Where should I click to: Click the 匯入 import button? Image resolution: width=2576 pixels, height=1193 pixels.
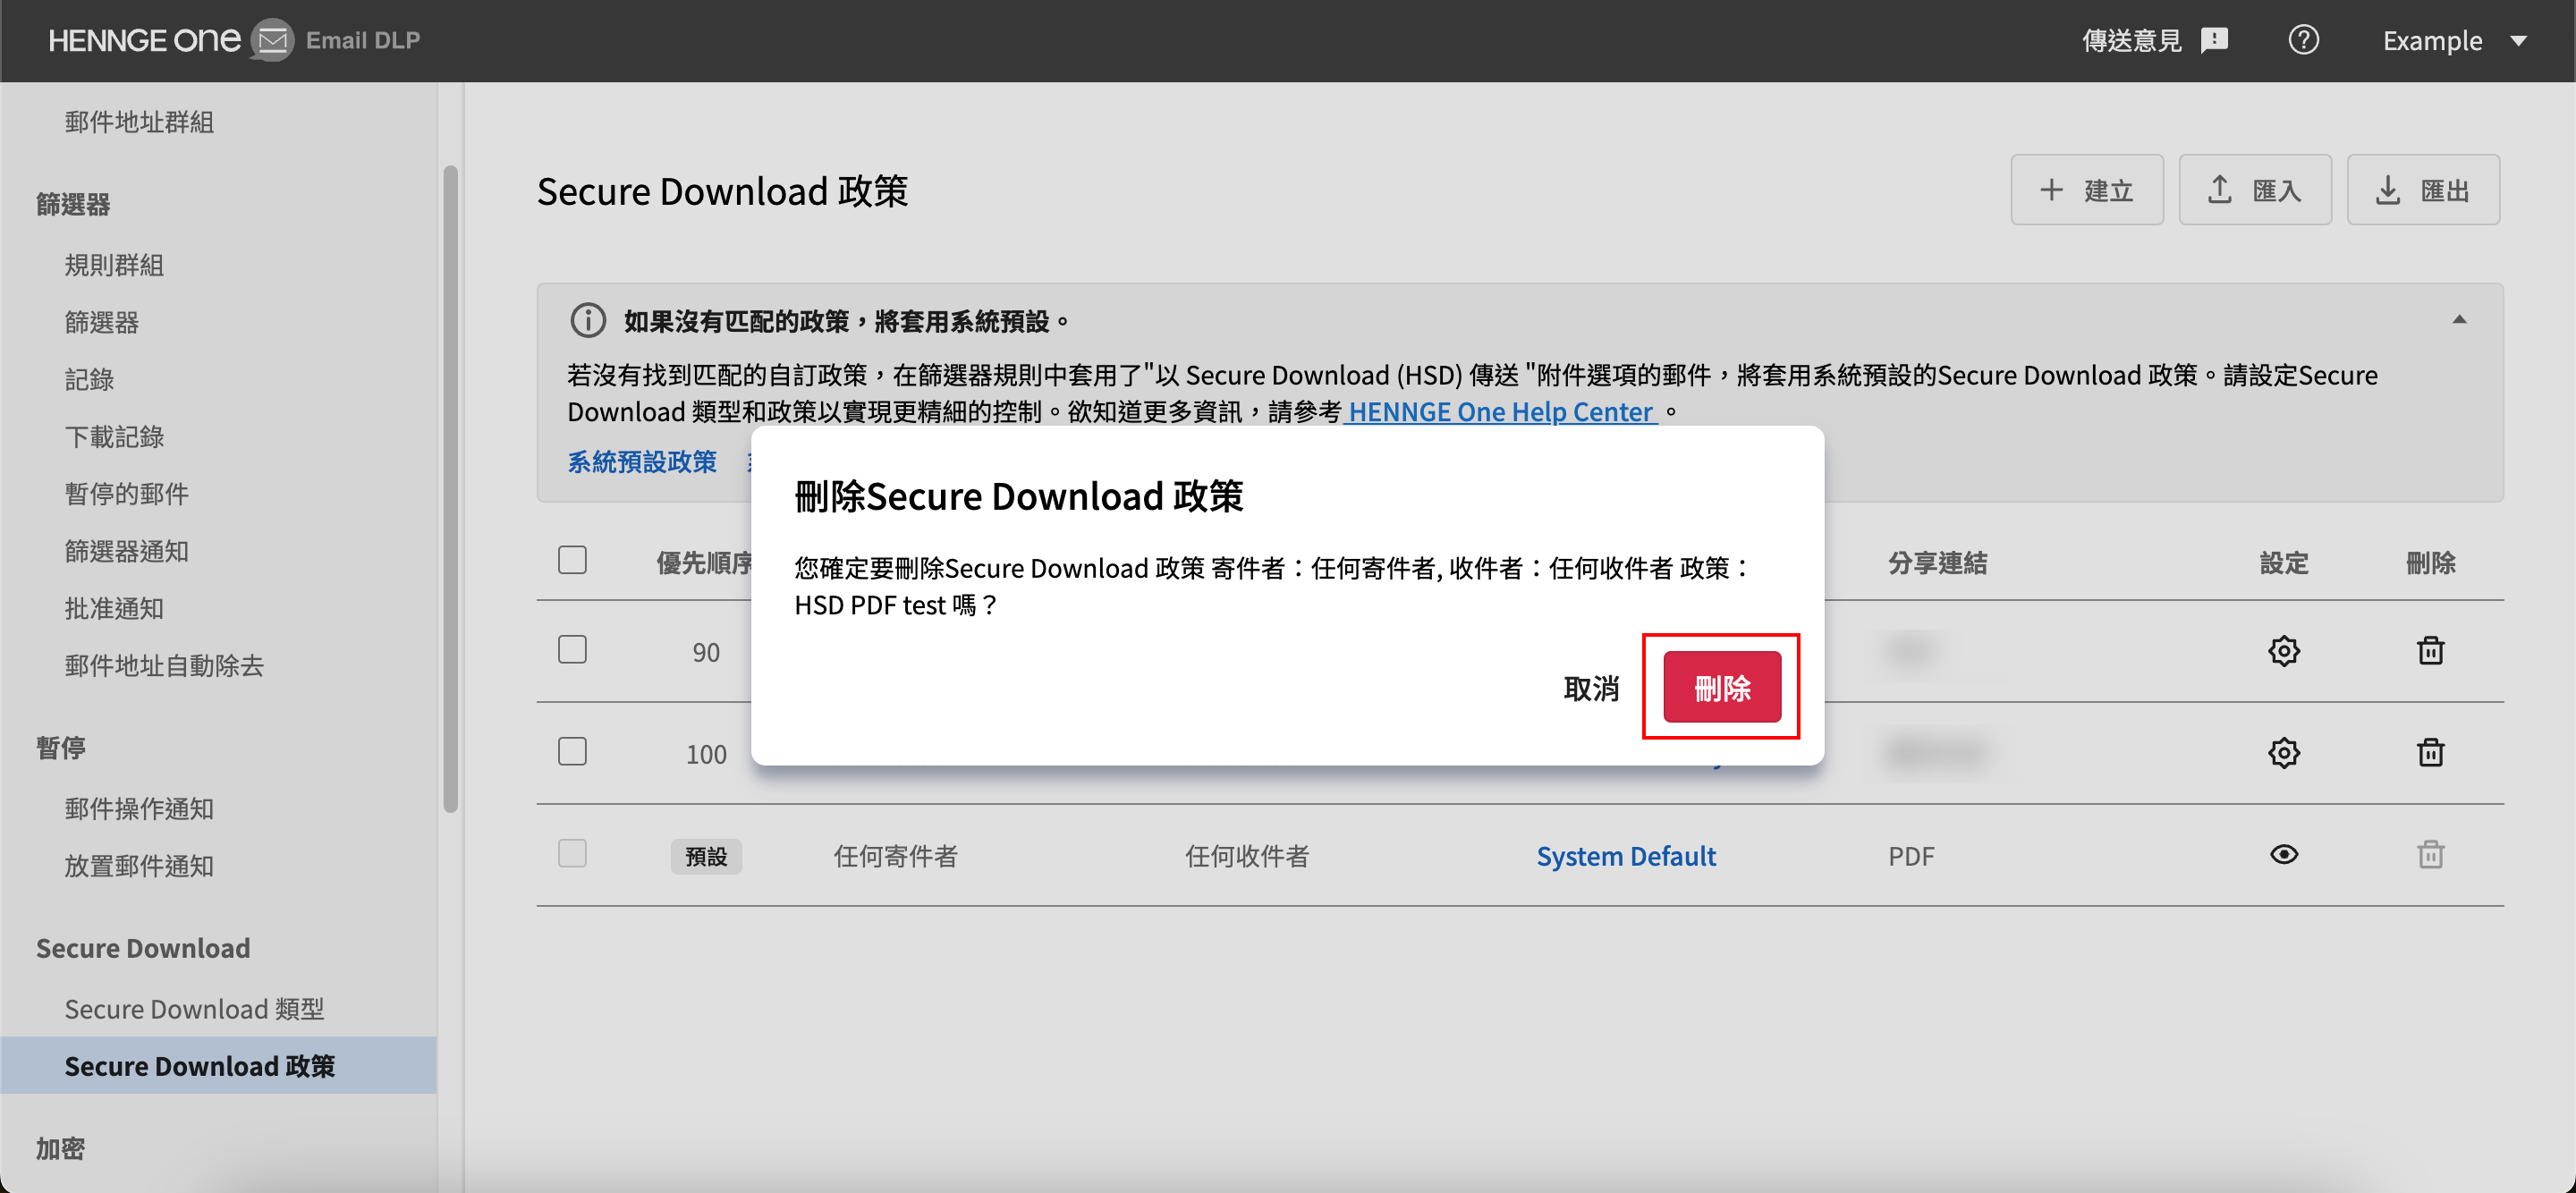tap(2254, 189)
